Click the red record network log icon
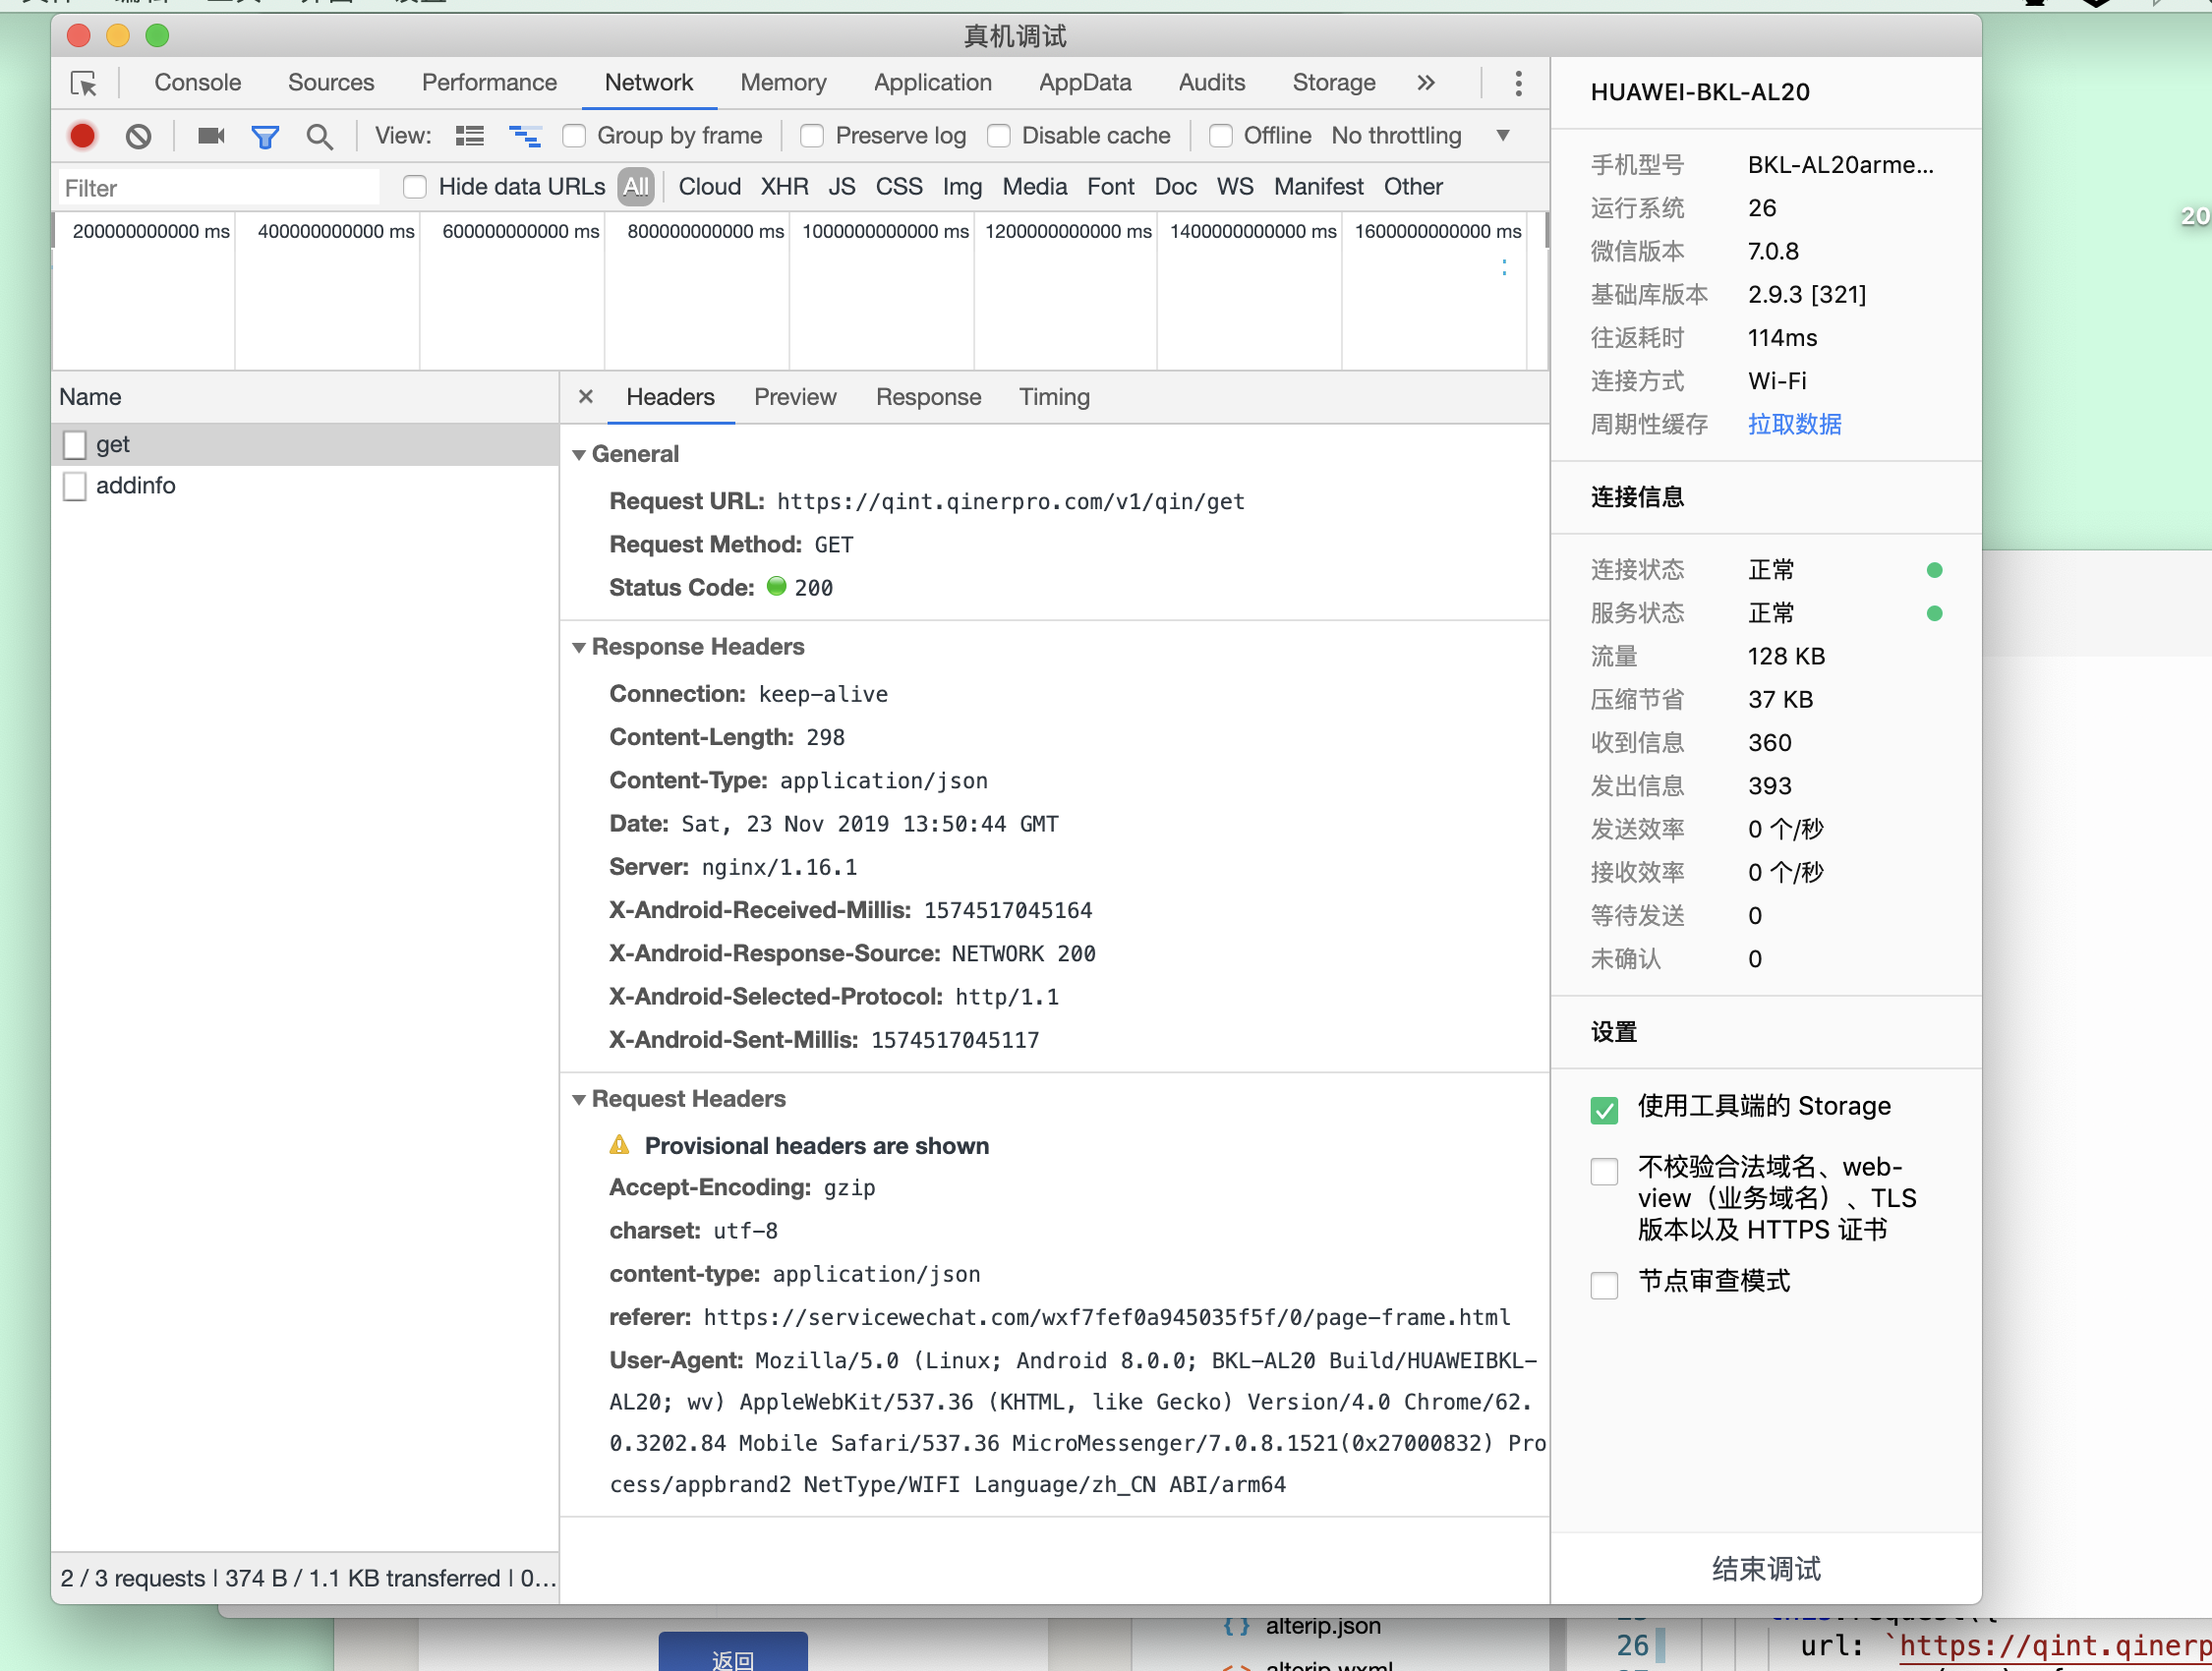The height and width of the screenshot is (1671, 2212). [x=82, y=136]
